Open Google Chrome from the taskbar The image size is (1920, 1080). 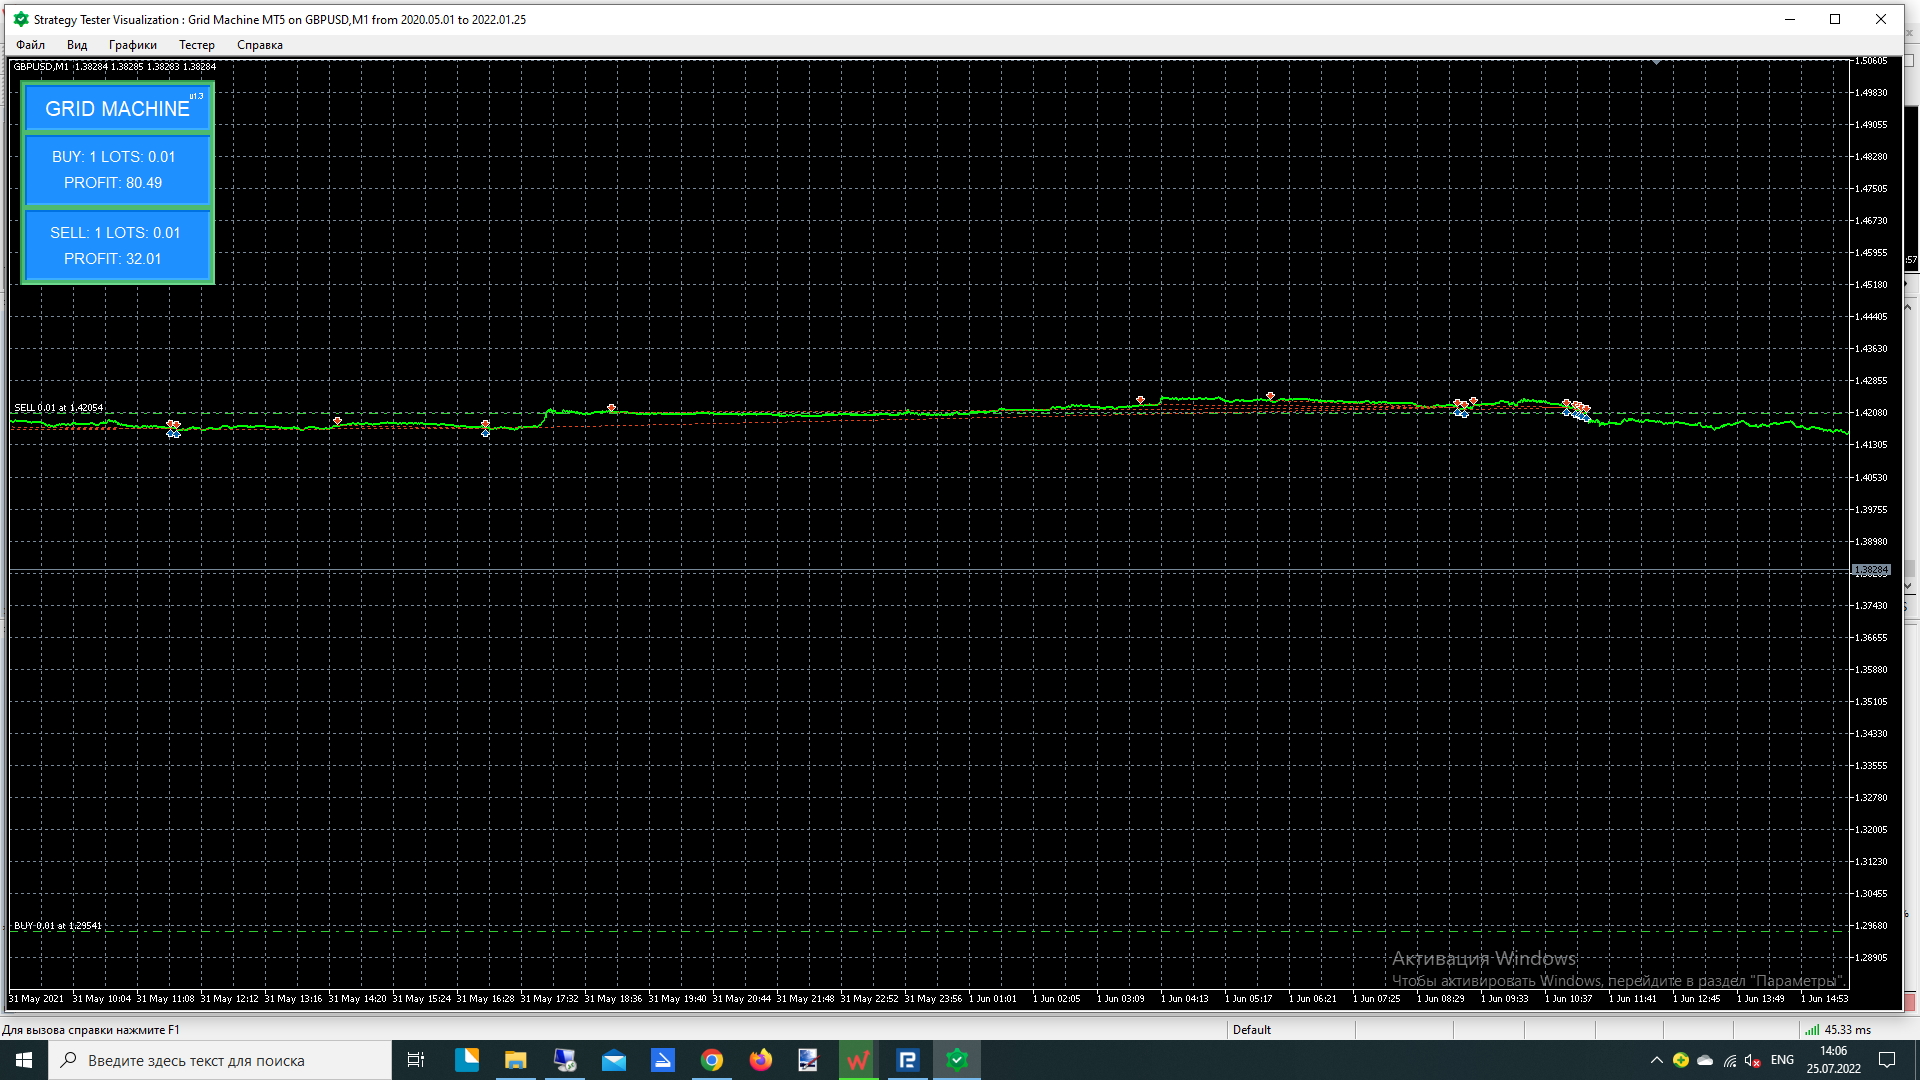coord(711,1060)
